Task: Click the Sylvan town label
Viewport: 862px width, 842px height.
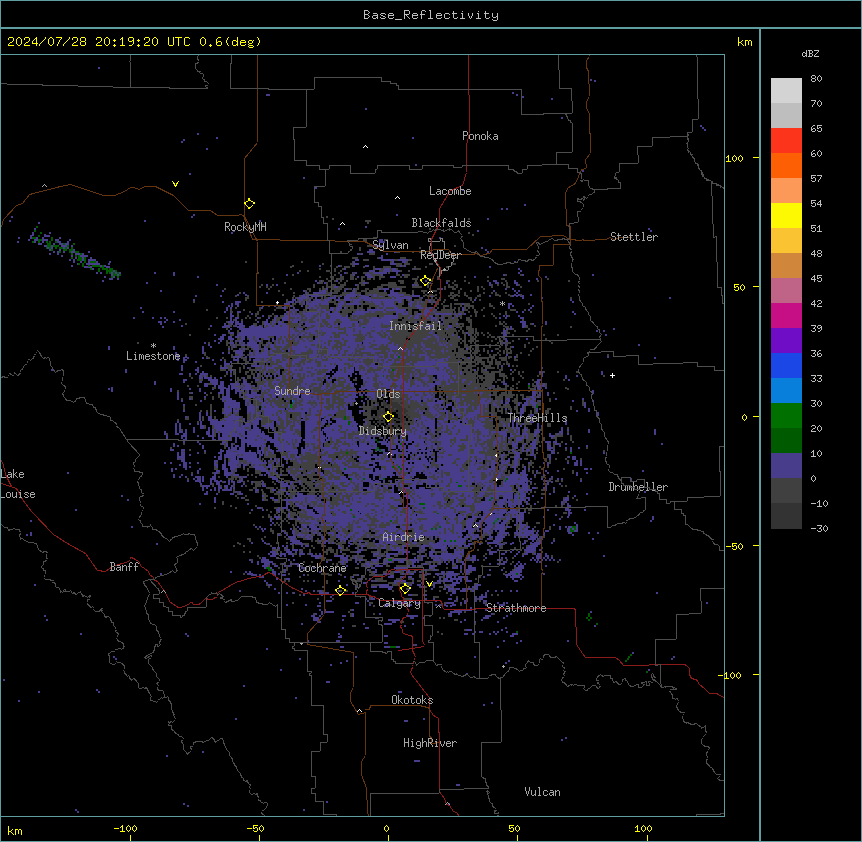Action: [390, 245]
